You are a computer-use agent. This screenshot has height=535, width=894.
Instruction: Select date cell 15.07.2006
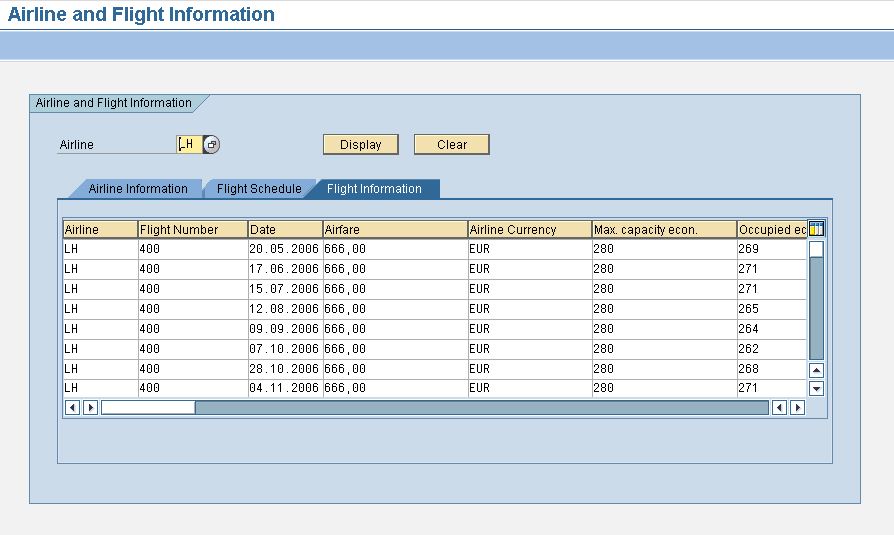(286, 289)
